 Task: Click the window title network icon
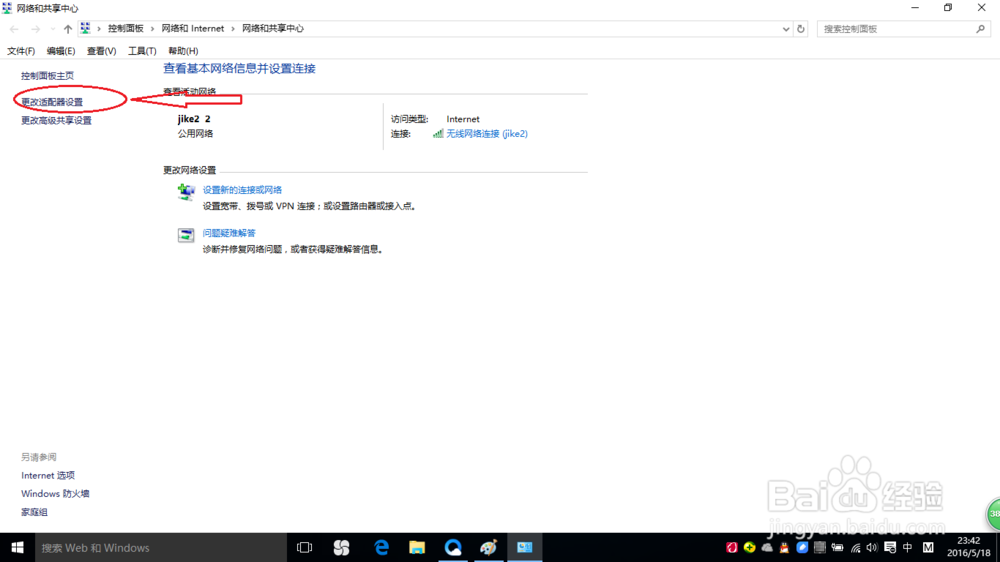click(7, 8)
